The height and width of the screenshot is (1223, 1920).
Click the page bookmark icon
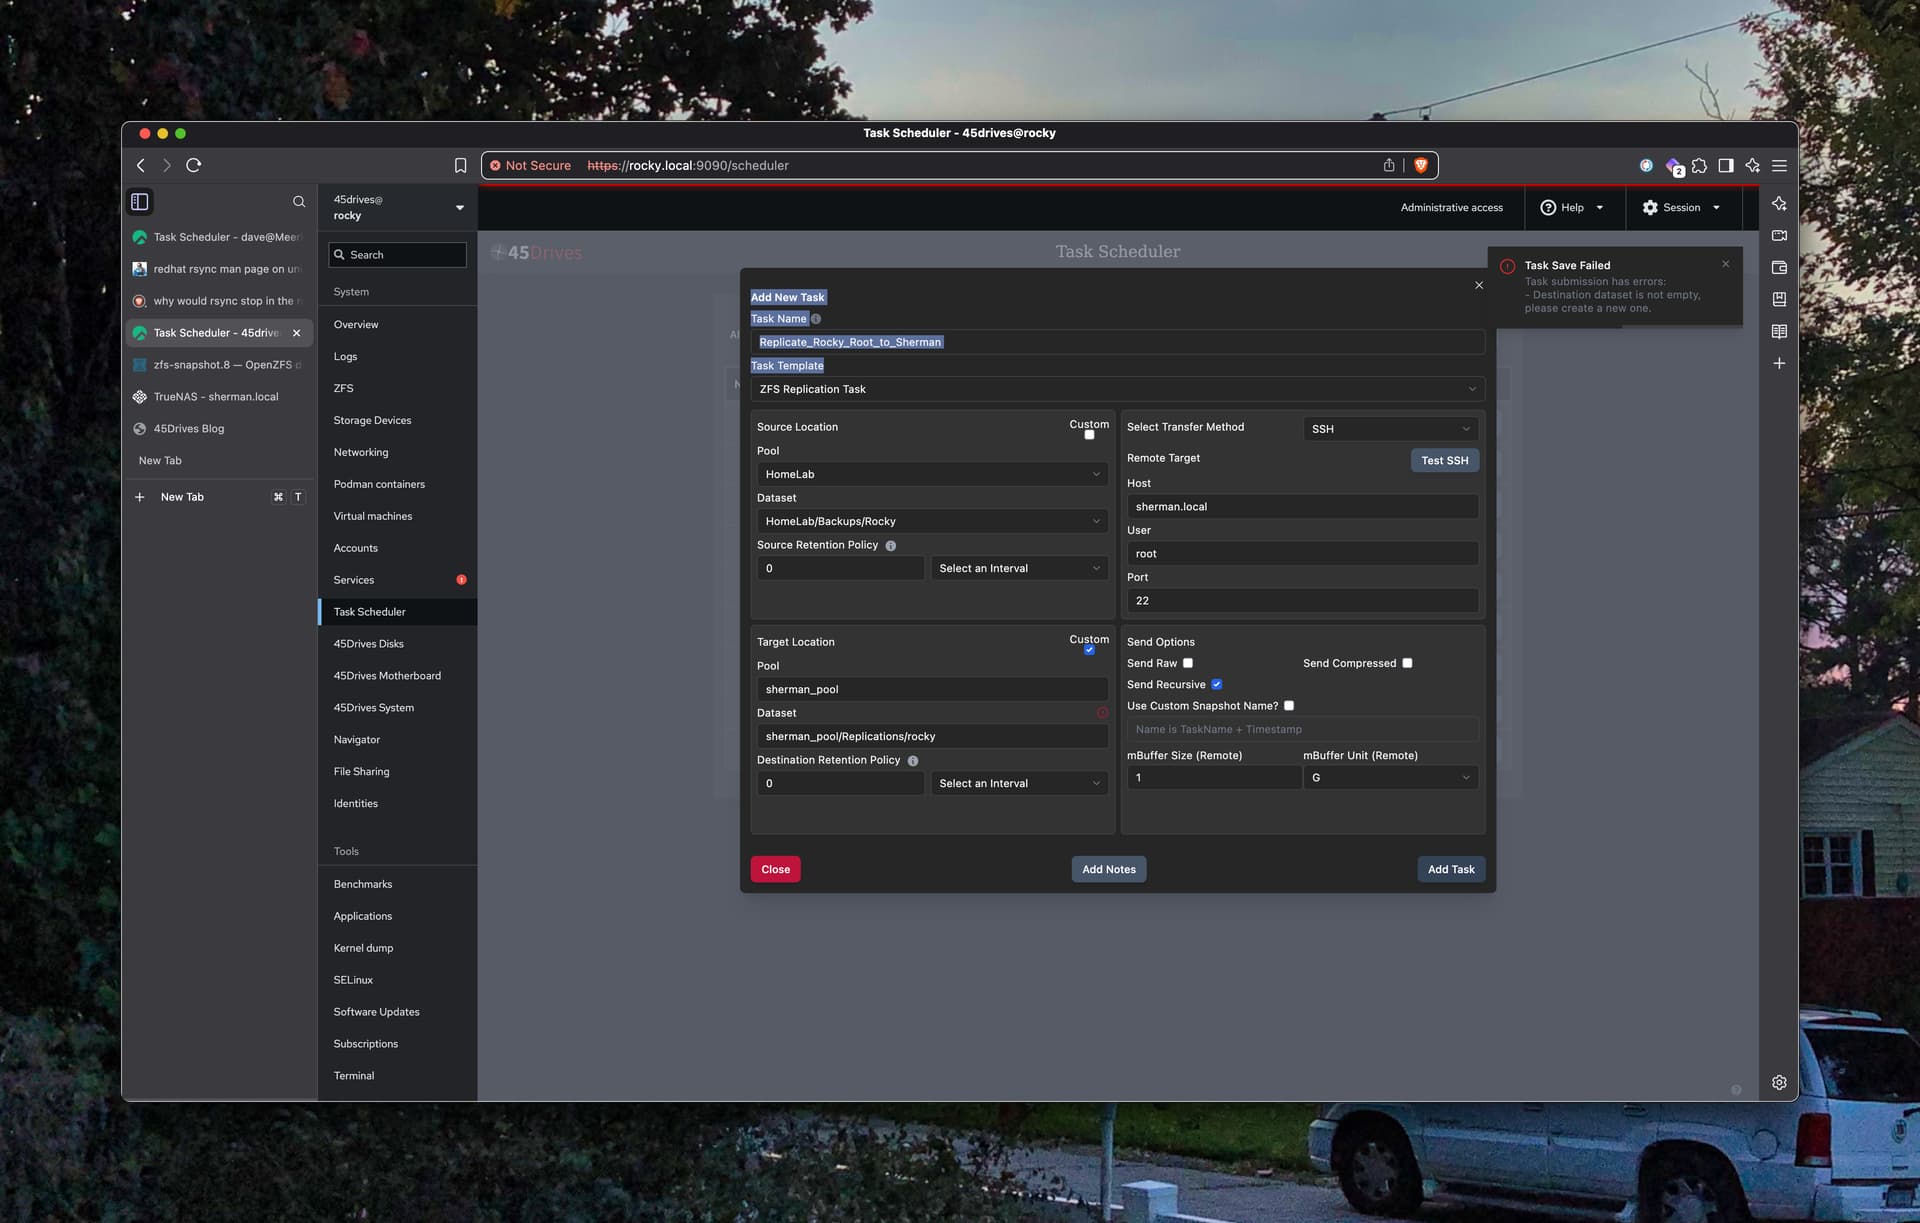pyautogui.click(x=460, y=165)
